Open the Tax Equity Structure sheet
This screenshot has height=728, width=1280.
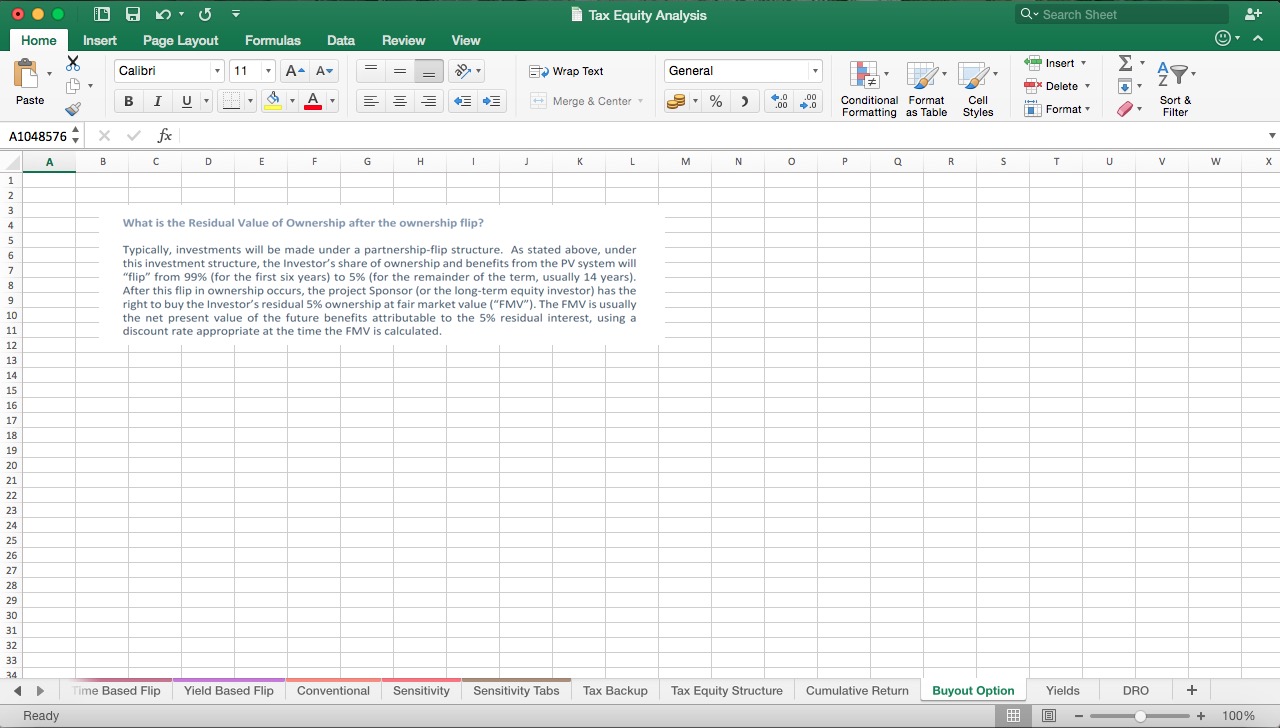[726, 690]
